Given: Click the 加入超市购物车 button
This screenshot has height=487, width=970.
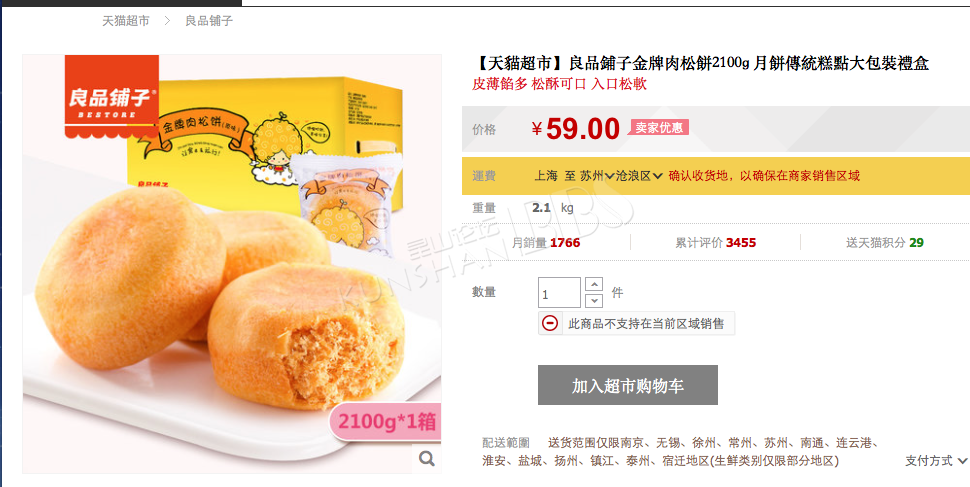Looking at the screenshot, I should point(628,385).
